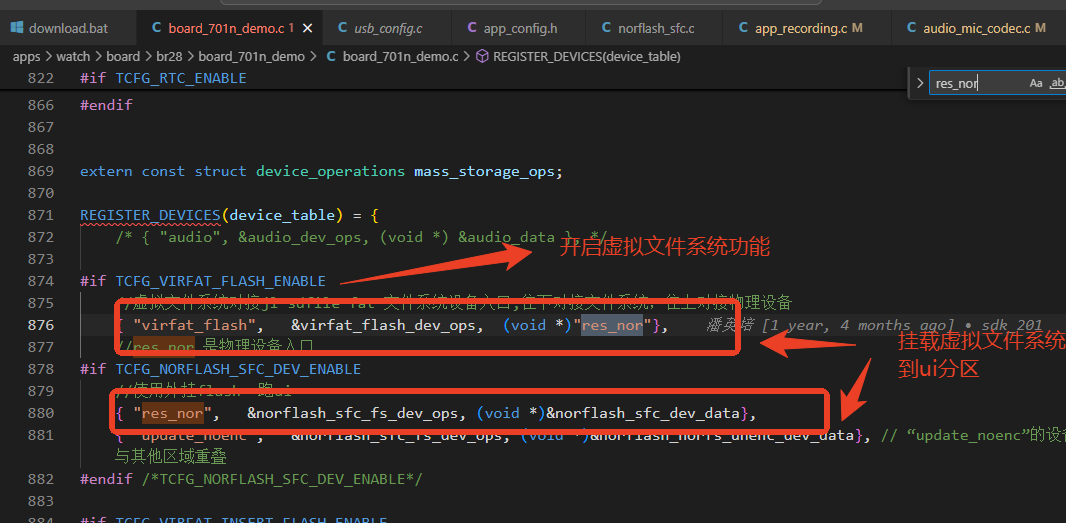Click the 'apps' breadcrumb segment
The width and height of the screenshot is (1066, 523).
27,56
